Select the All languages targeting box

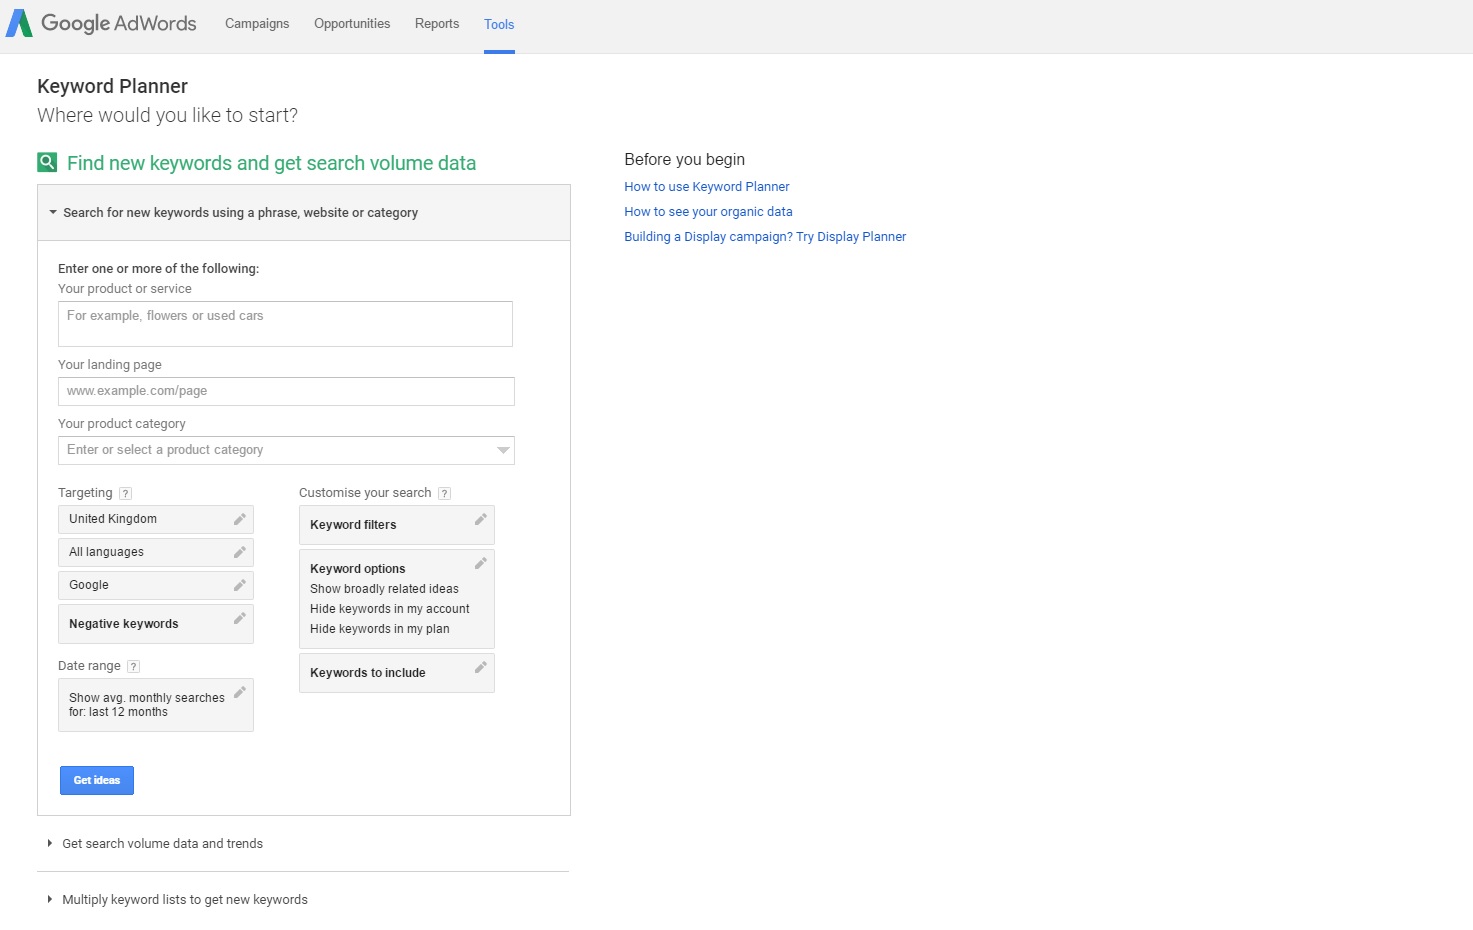click(156, 552)
